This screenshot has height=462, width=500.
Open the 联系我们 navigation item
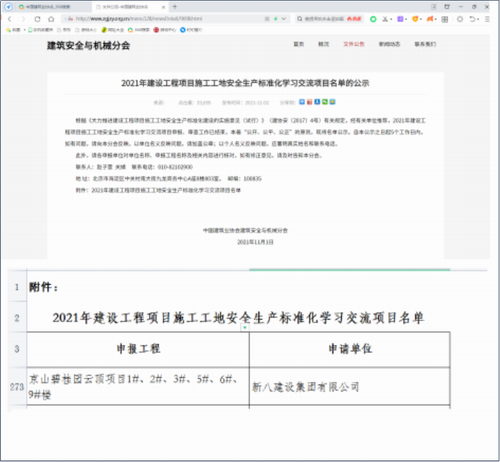[x=425, y=44]
